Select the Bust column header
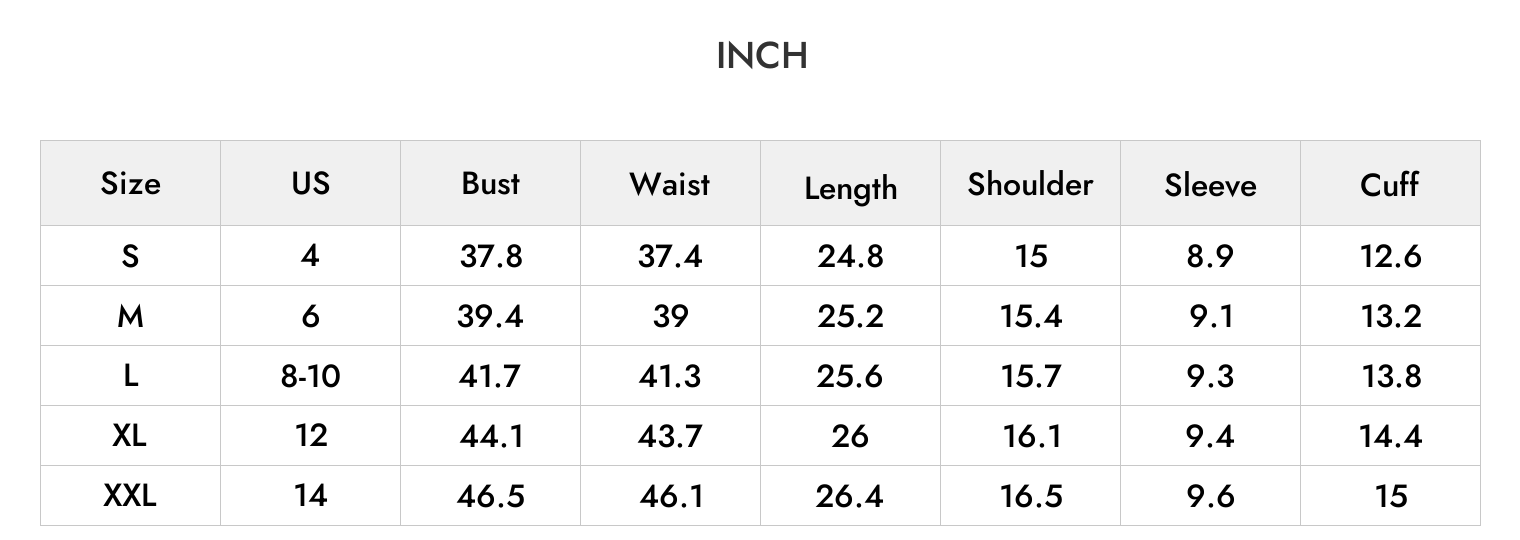 490,183
